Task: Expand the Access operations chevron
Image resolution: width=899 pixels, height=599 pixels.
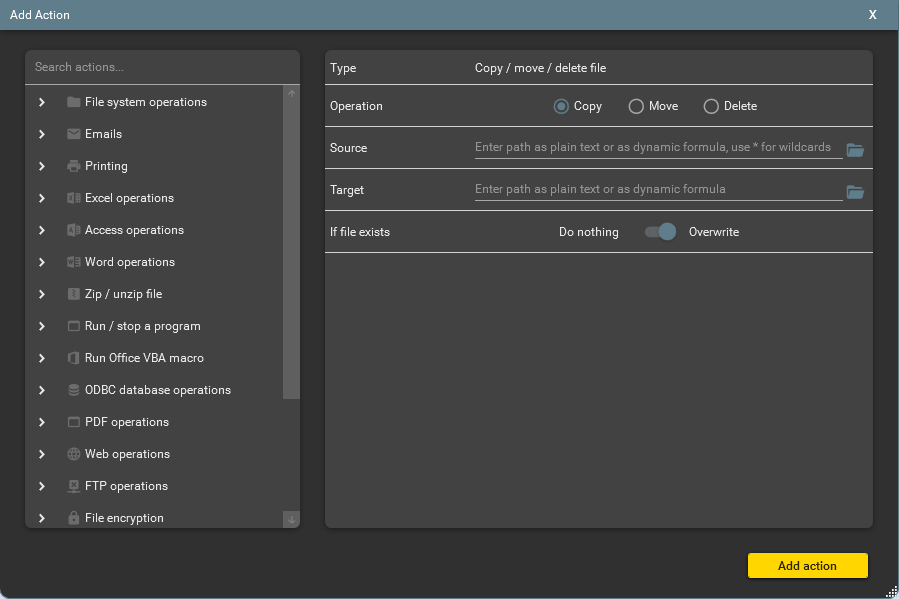Action: pos(42,230)
